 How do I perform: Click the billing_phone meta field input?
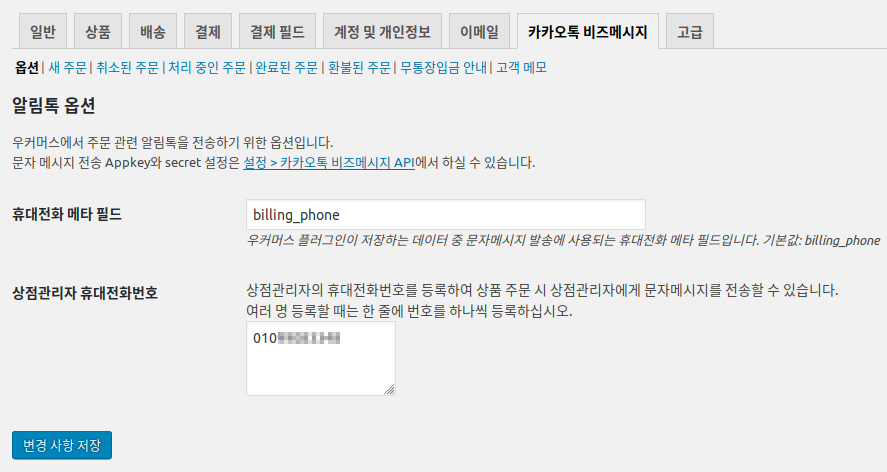pyautogui.click(x=446, y=214)
